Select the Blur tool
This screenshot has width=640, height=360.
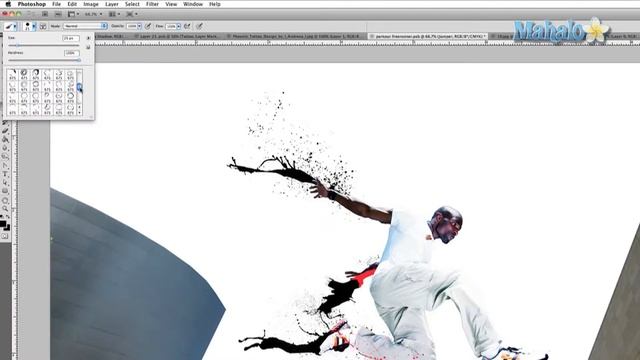(5, 148)
